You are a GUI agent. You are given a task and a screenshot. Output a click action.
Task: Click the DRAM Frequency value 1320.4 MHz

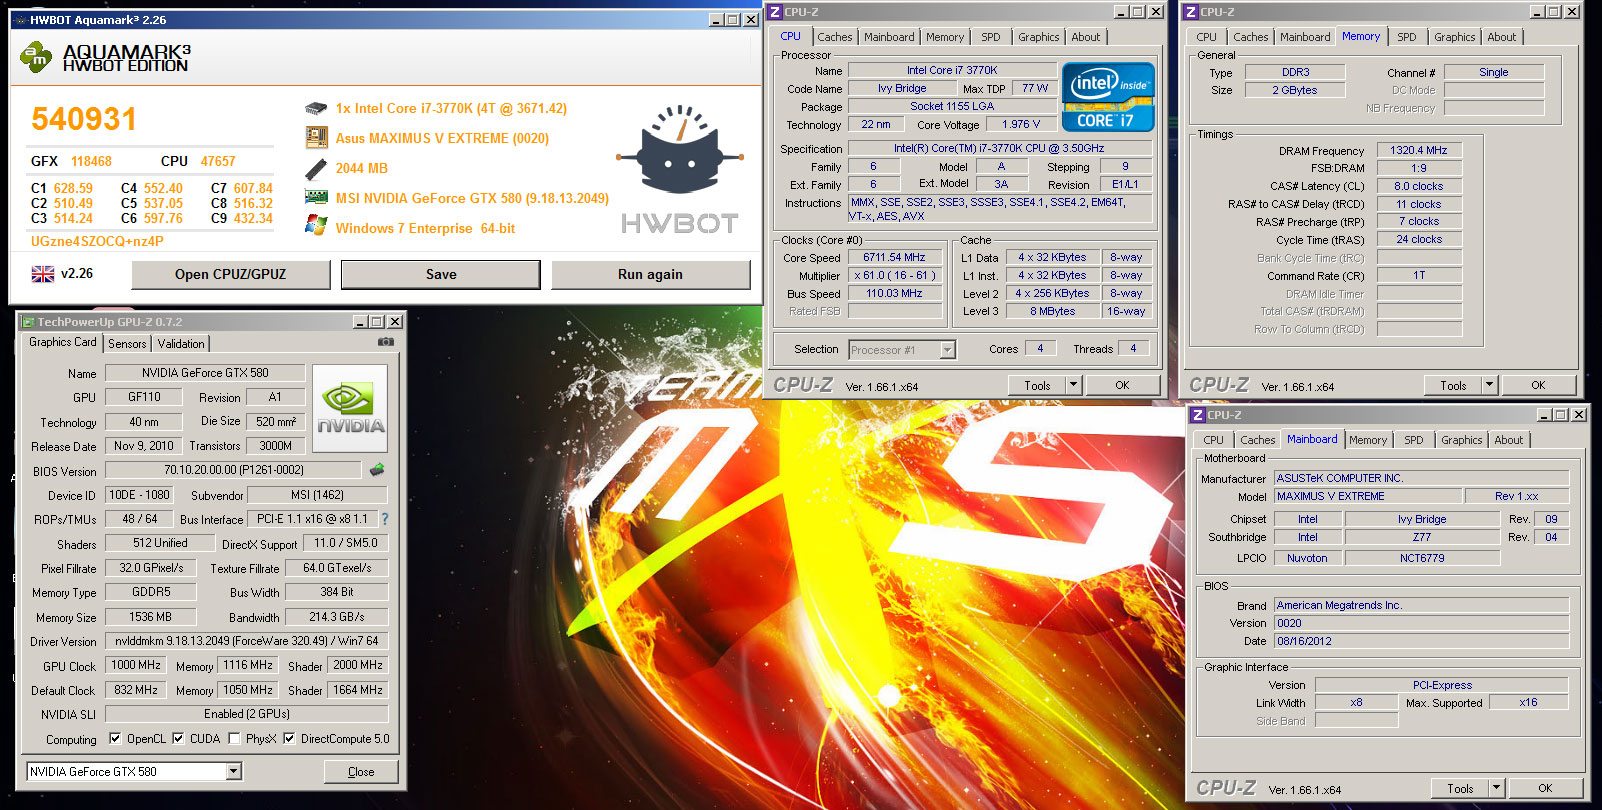1419,150
